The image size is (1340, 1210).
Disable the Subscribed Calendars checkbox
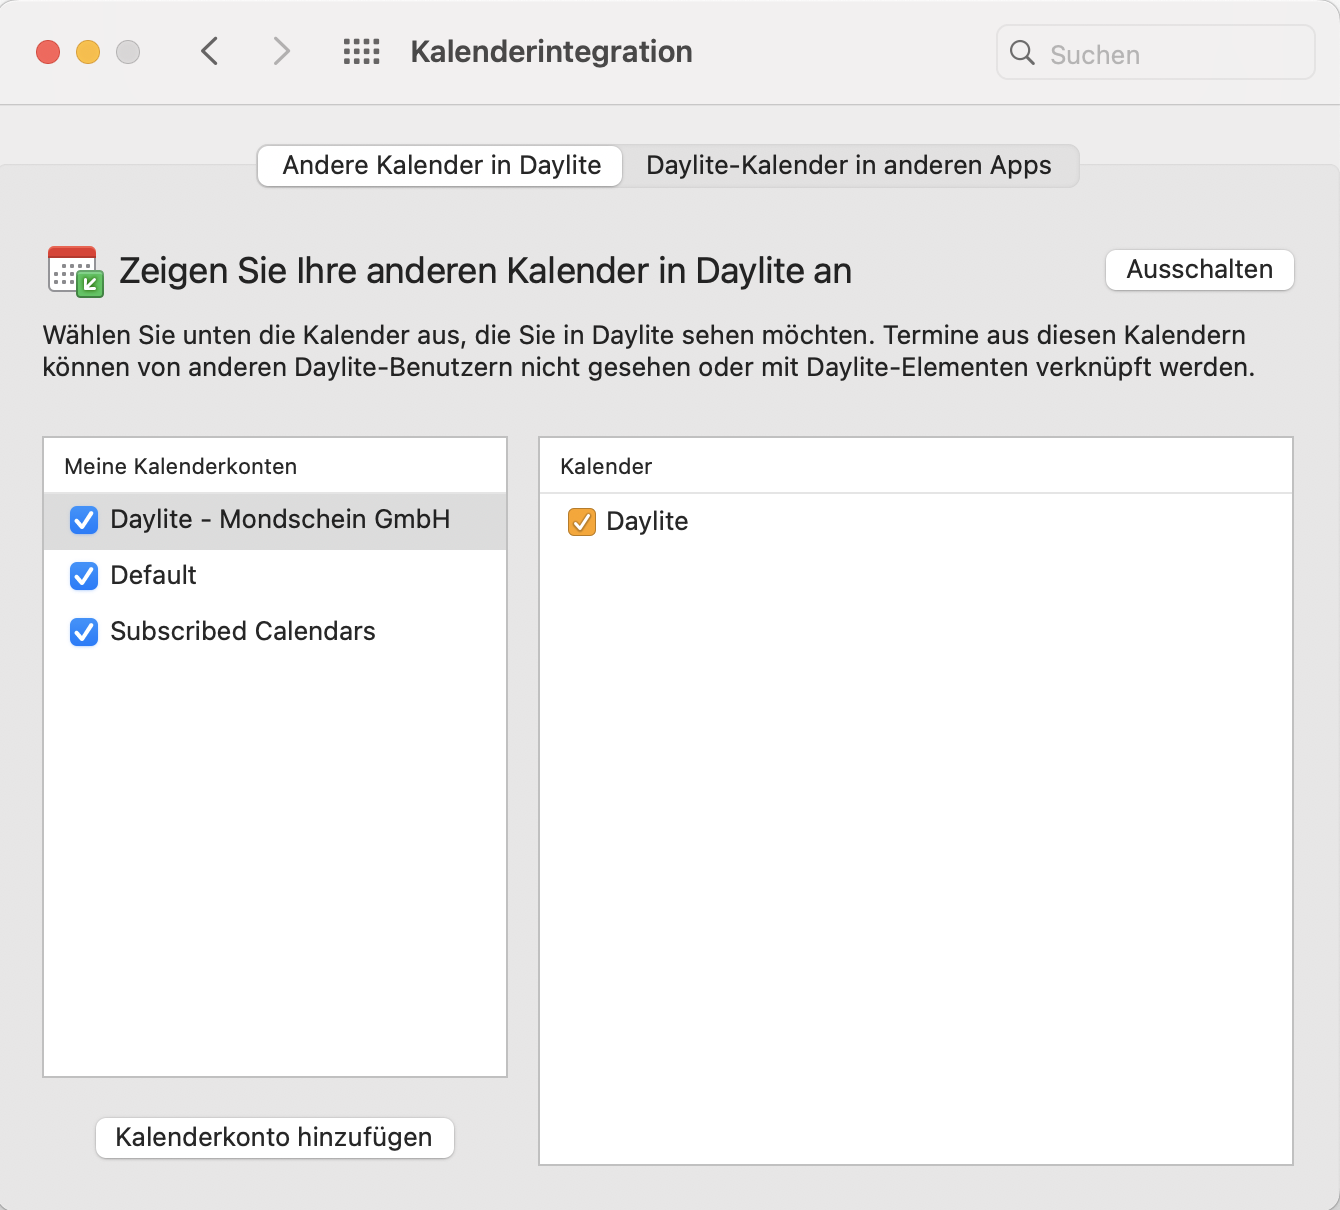coord(84,632)
